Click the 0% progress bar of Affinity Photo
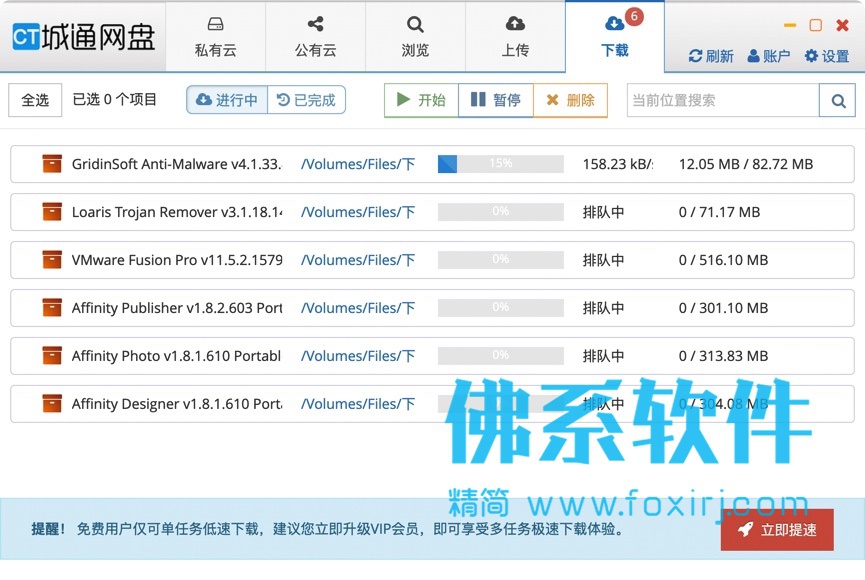This screenshot has height=580, width=865. [501, 356]
